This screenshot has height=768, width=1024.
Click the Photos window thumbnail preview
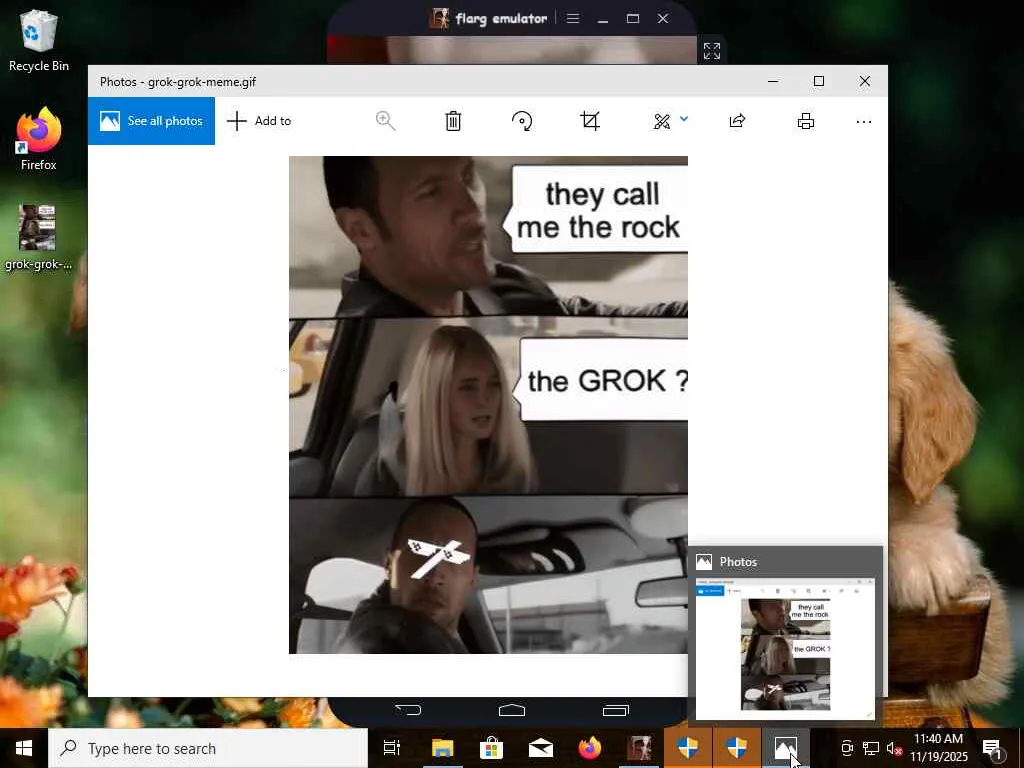(785, 648)
